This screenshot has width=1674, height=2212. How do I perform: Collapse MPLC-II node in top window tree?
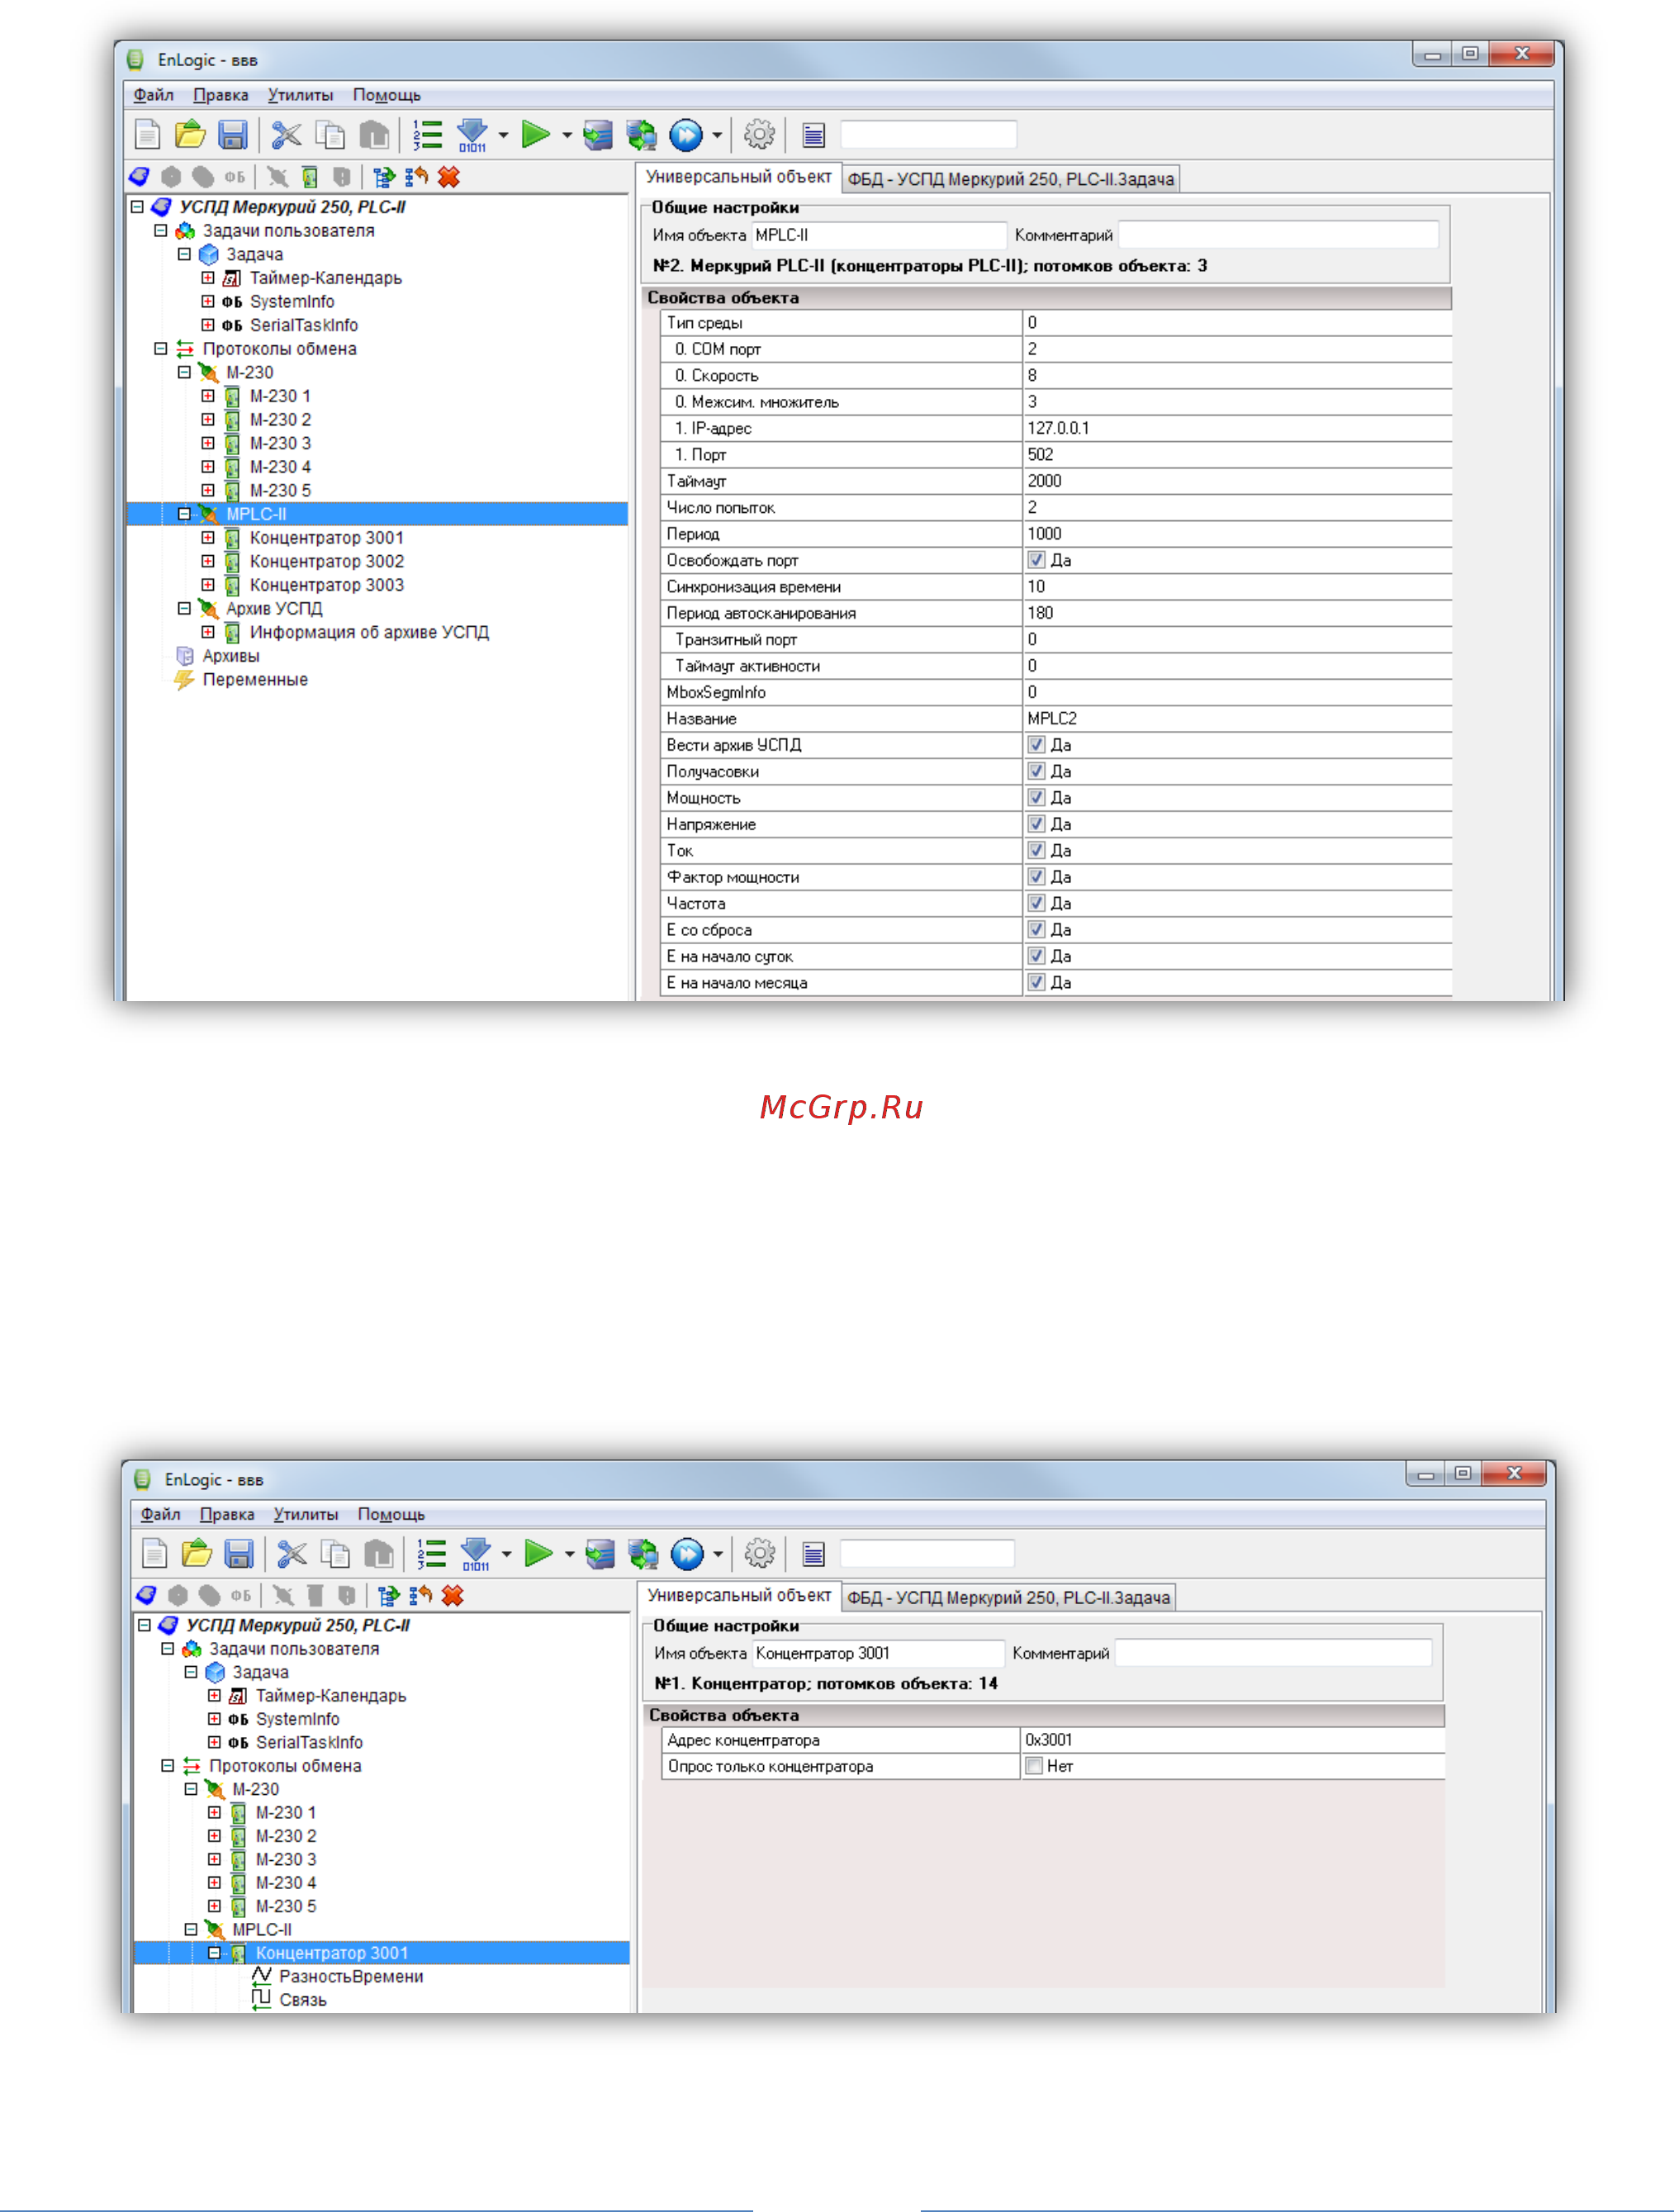click(x=184, y=514)
